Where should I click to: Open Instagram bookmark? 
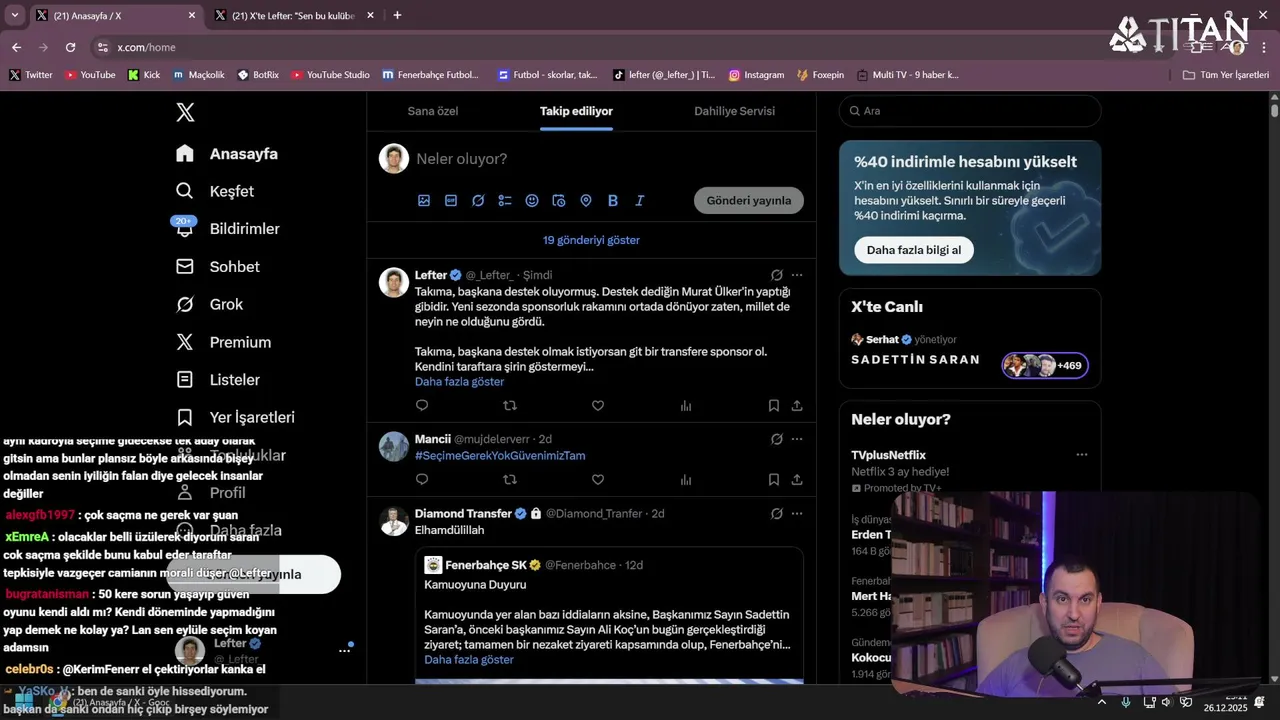[756, 75]
